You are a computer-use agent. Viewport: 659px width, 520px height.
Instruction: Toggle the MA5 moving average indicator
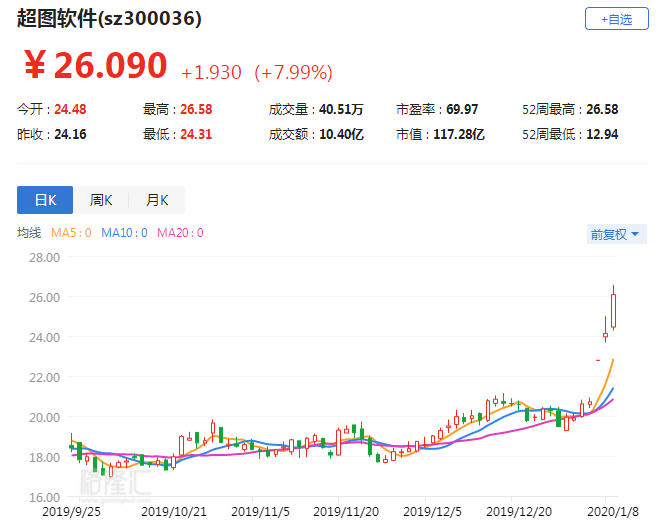click(70, 233)
